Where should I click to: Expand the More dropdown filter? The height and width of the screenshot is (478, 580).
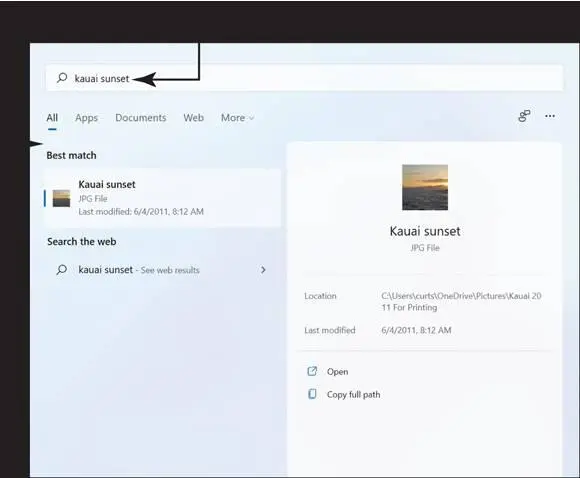click(237, 118)
